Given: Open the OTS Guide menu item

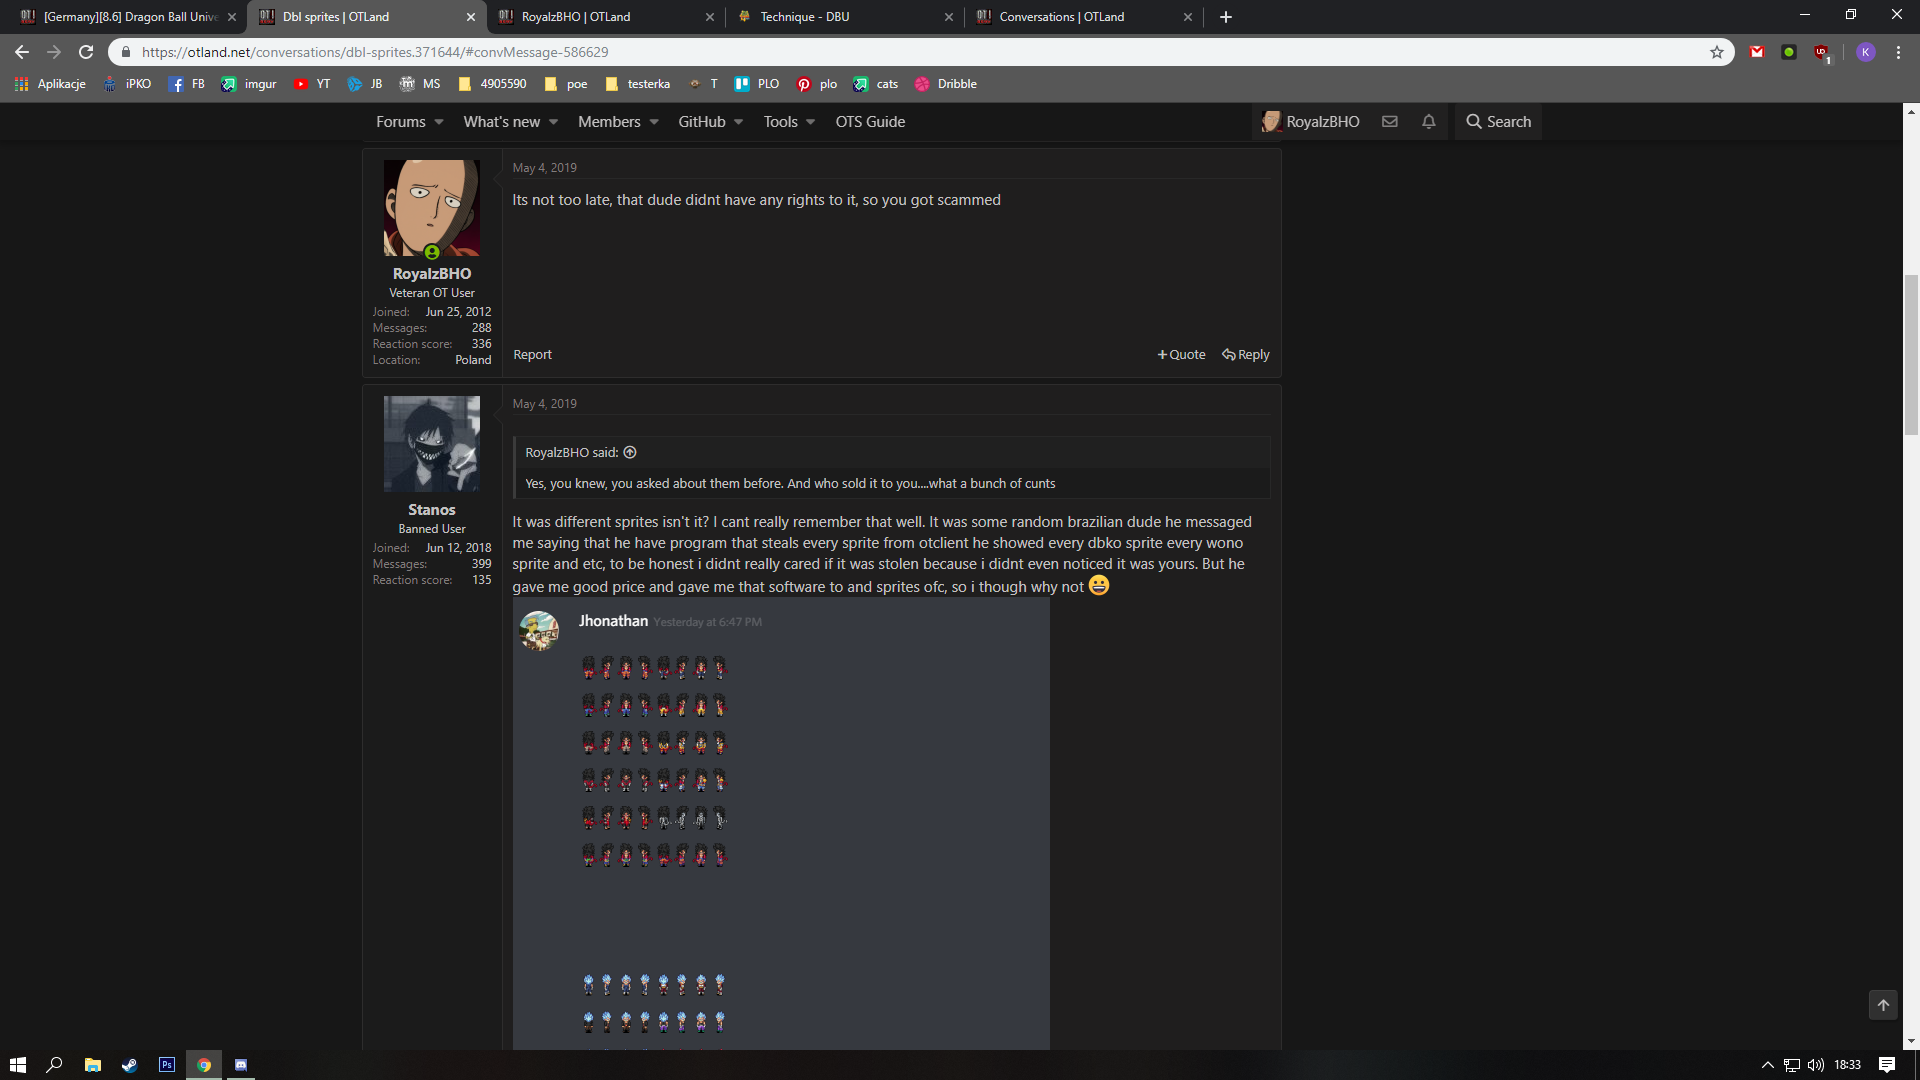Looking at the screenshot, I should pyautogui.click(x=870, y=122).
